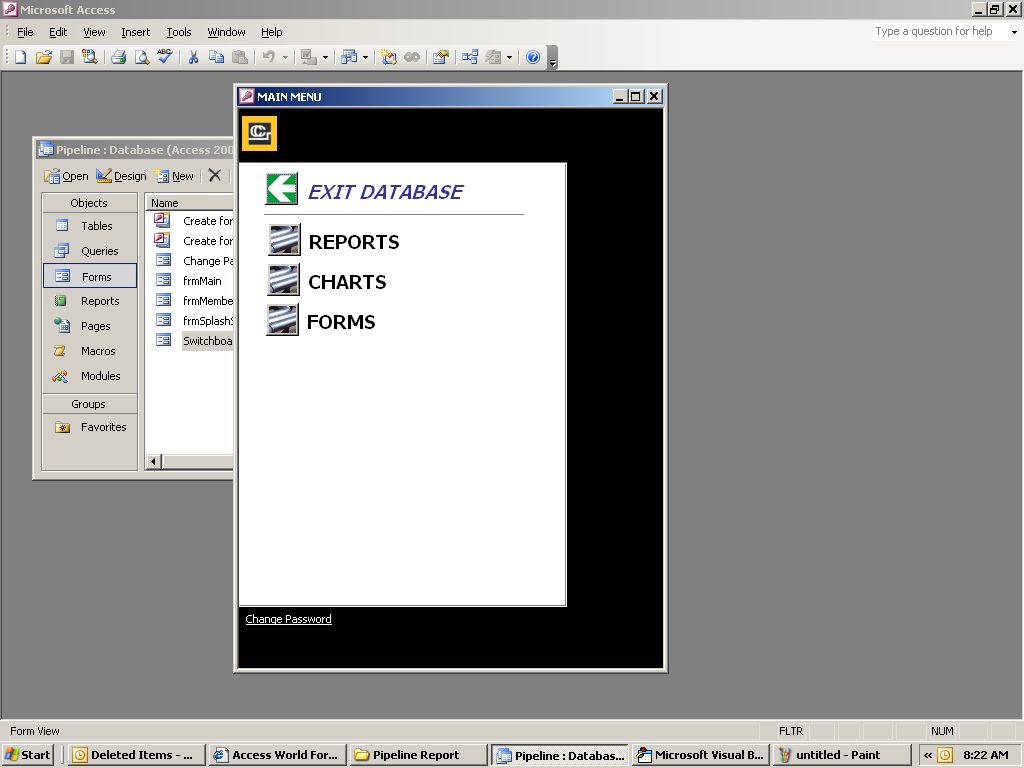
Task: Click the REPORTS switchboard button
Action: tap(284, 240)
